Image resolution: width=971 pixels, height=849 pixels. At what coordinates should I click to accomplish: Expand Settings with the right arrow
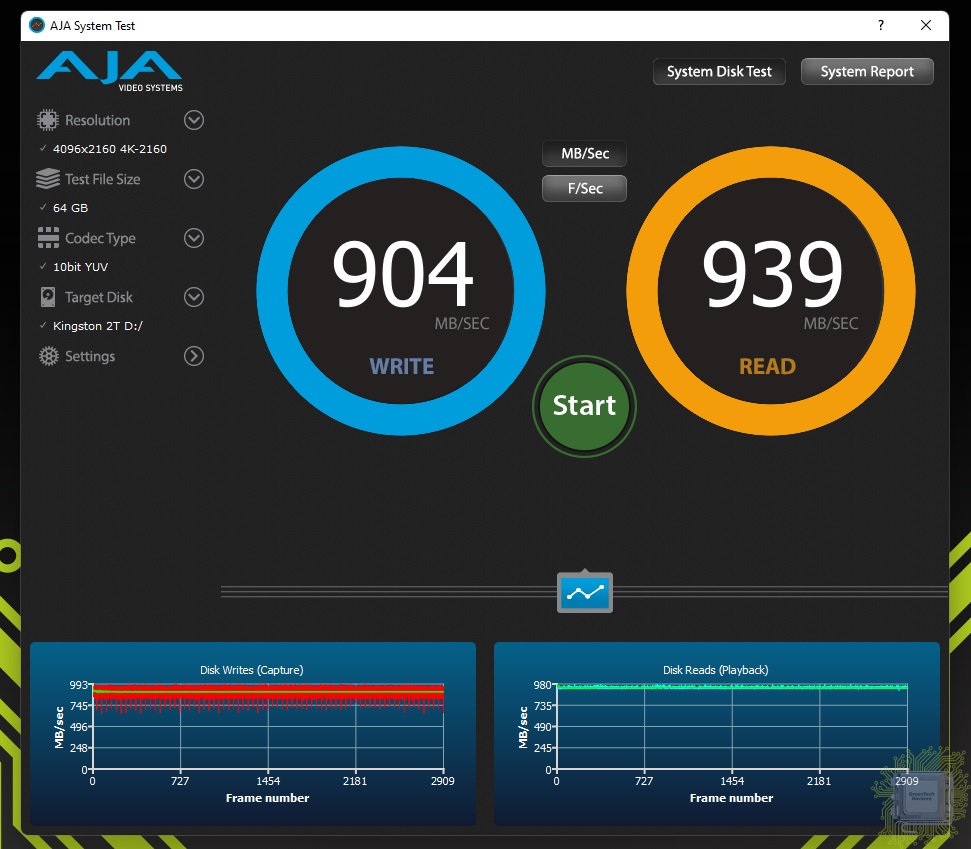click(x=194, y=356)
